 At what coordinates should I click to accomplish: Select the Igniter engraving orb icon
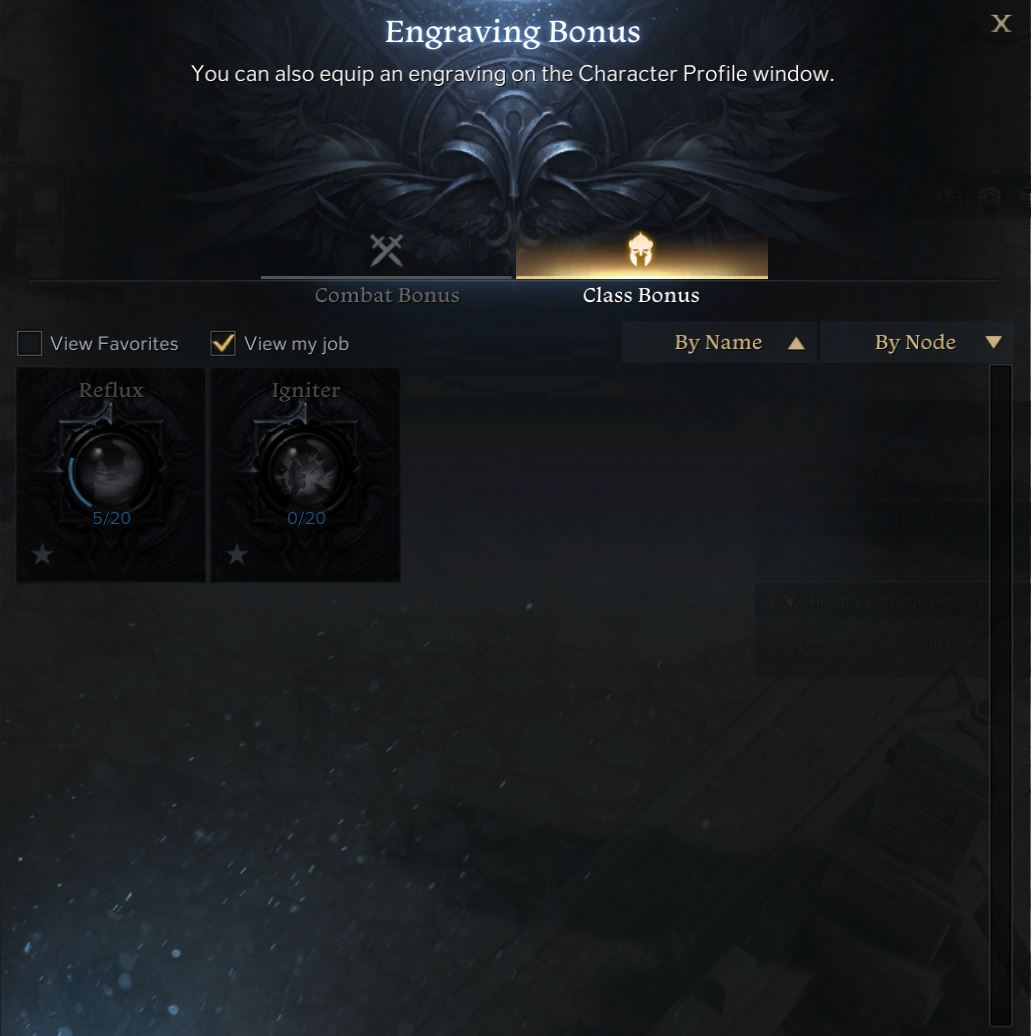tap(305, 470)
